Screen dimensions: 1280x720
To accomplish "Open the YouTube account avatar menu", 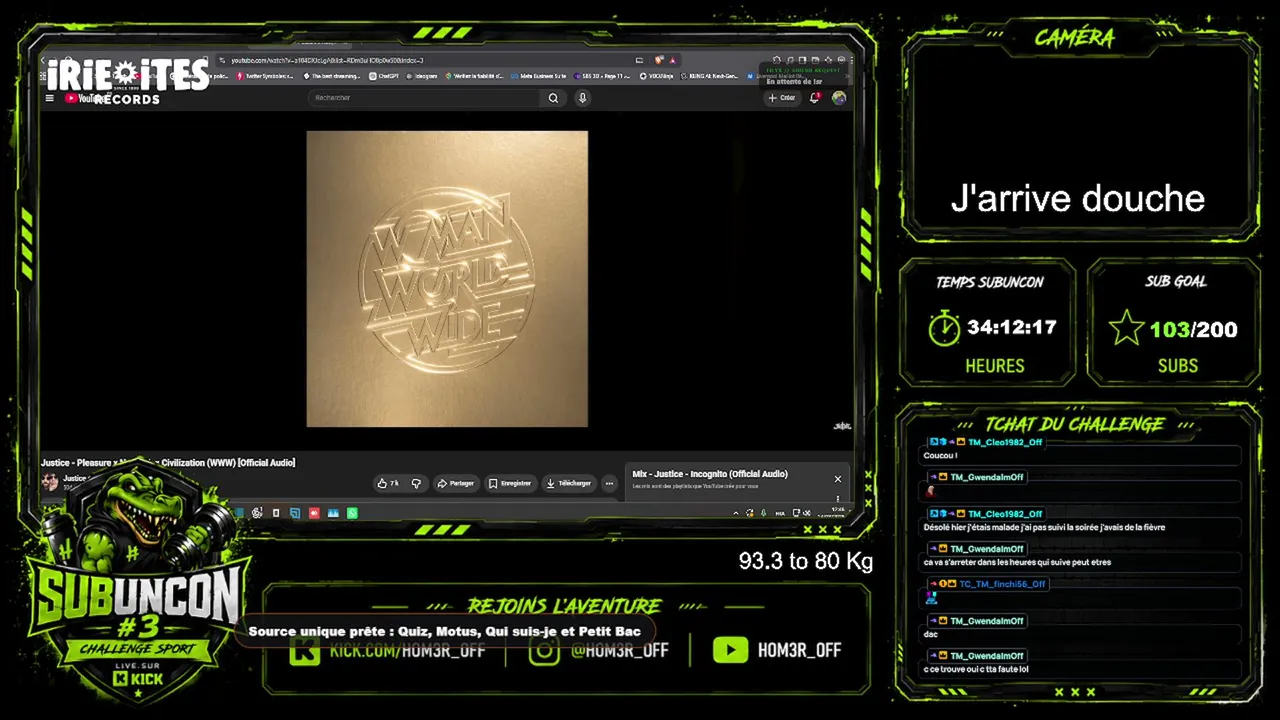I will point(839,98).
